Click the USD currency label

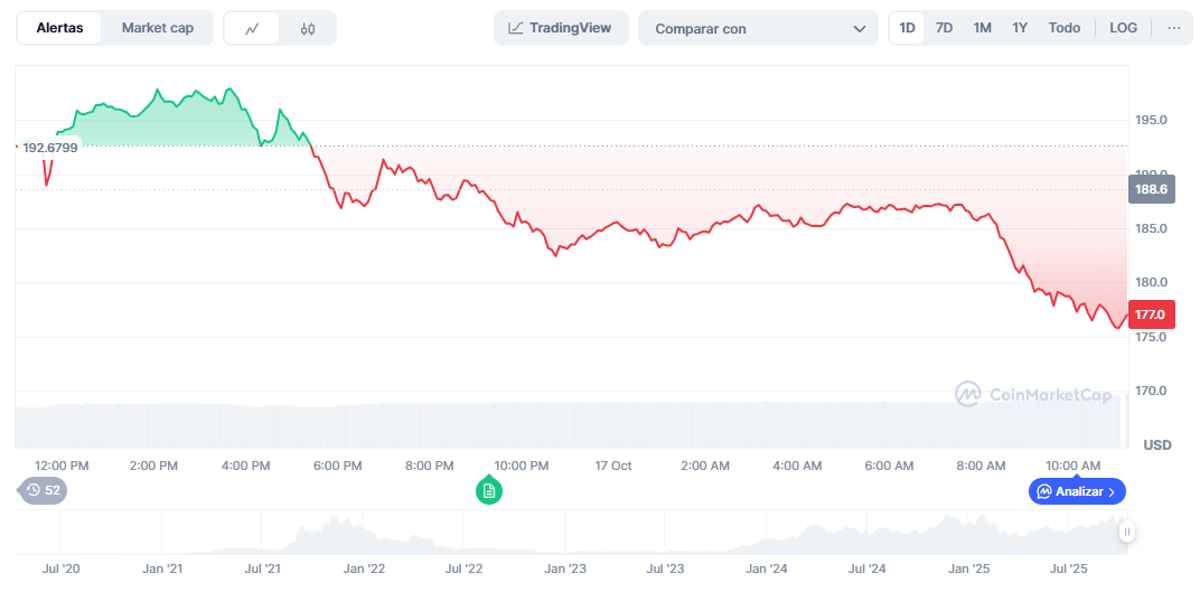click(1157, 444)
